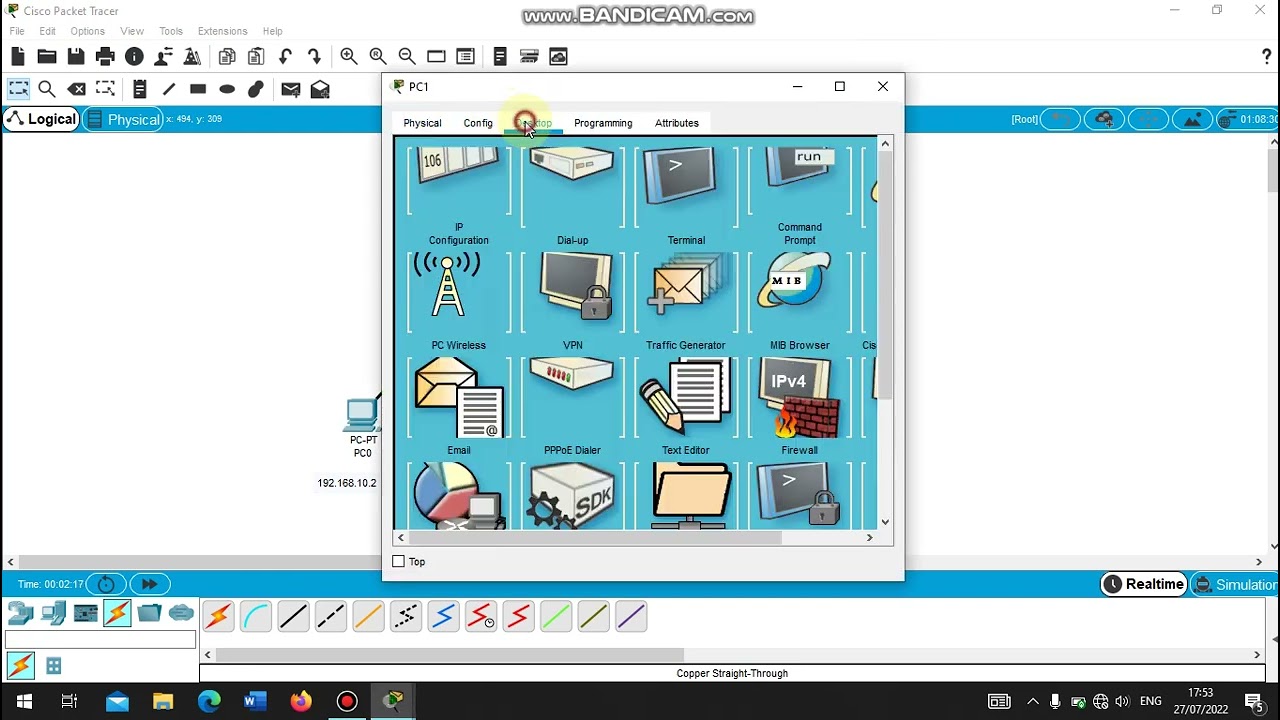Open the Programming tab in PC1
Image resolution: width=1280 pixels, height=720 pixels.
(603, 123)
